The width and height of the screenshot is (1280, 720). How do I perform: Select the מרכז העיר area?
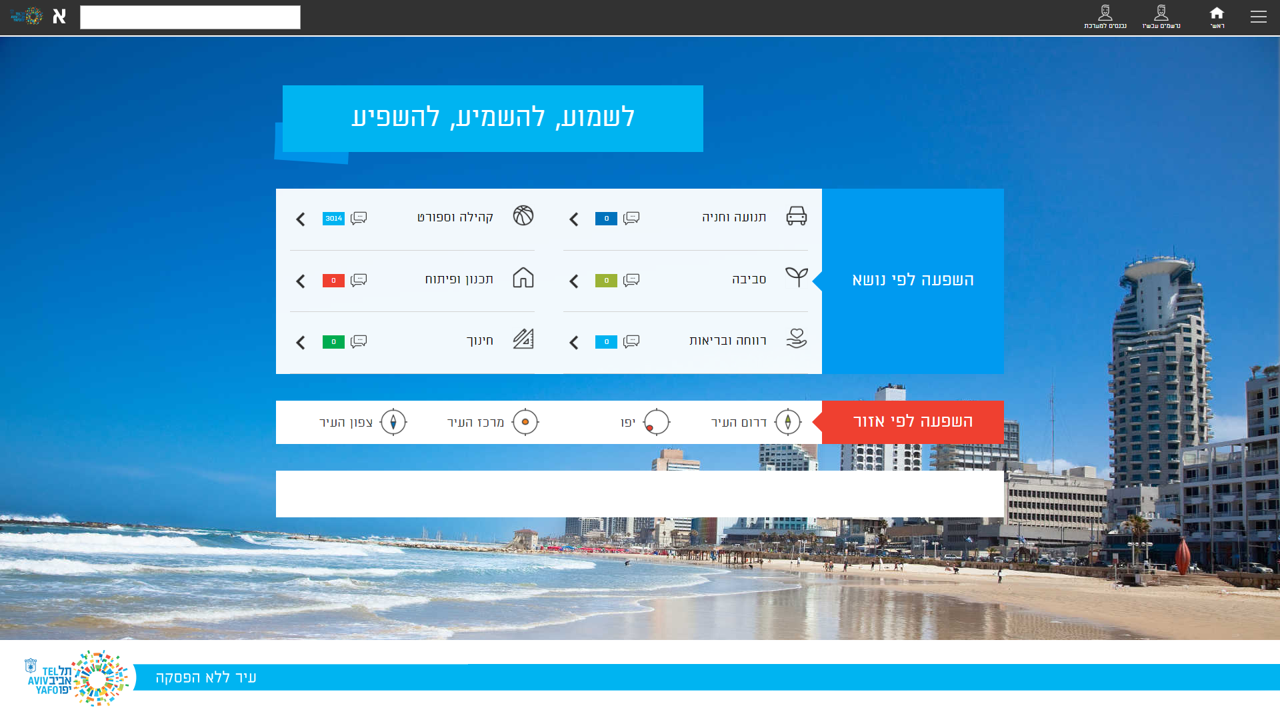tap(475, 423)
